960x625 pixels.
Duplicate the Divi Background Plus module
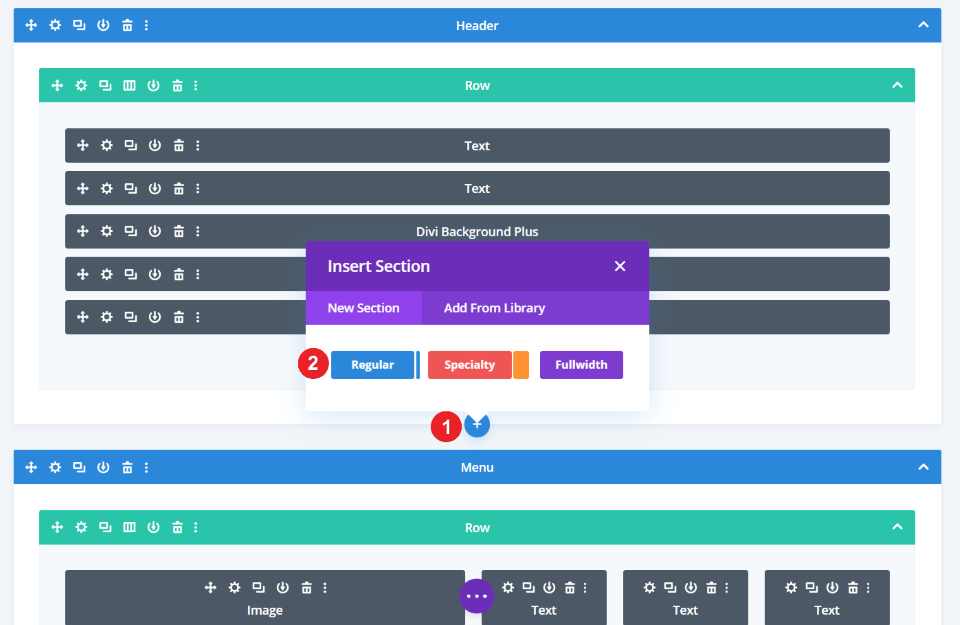coord(130,231)
